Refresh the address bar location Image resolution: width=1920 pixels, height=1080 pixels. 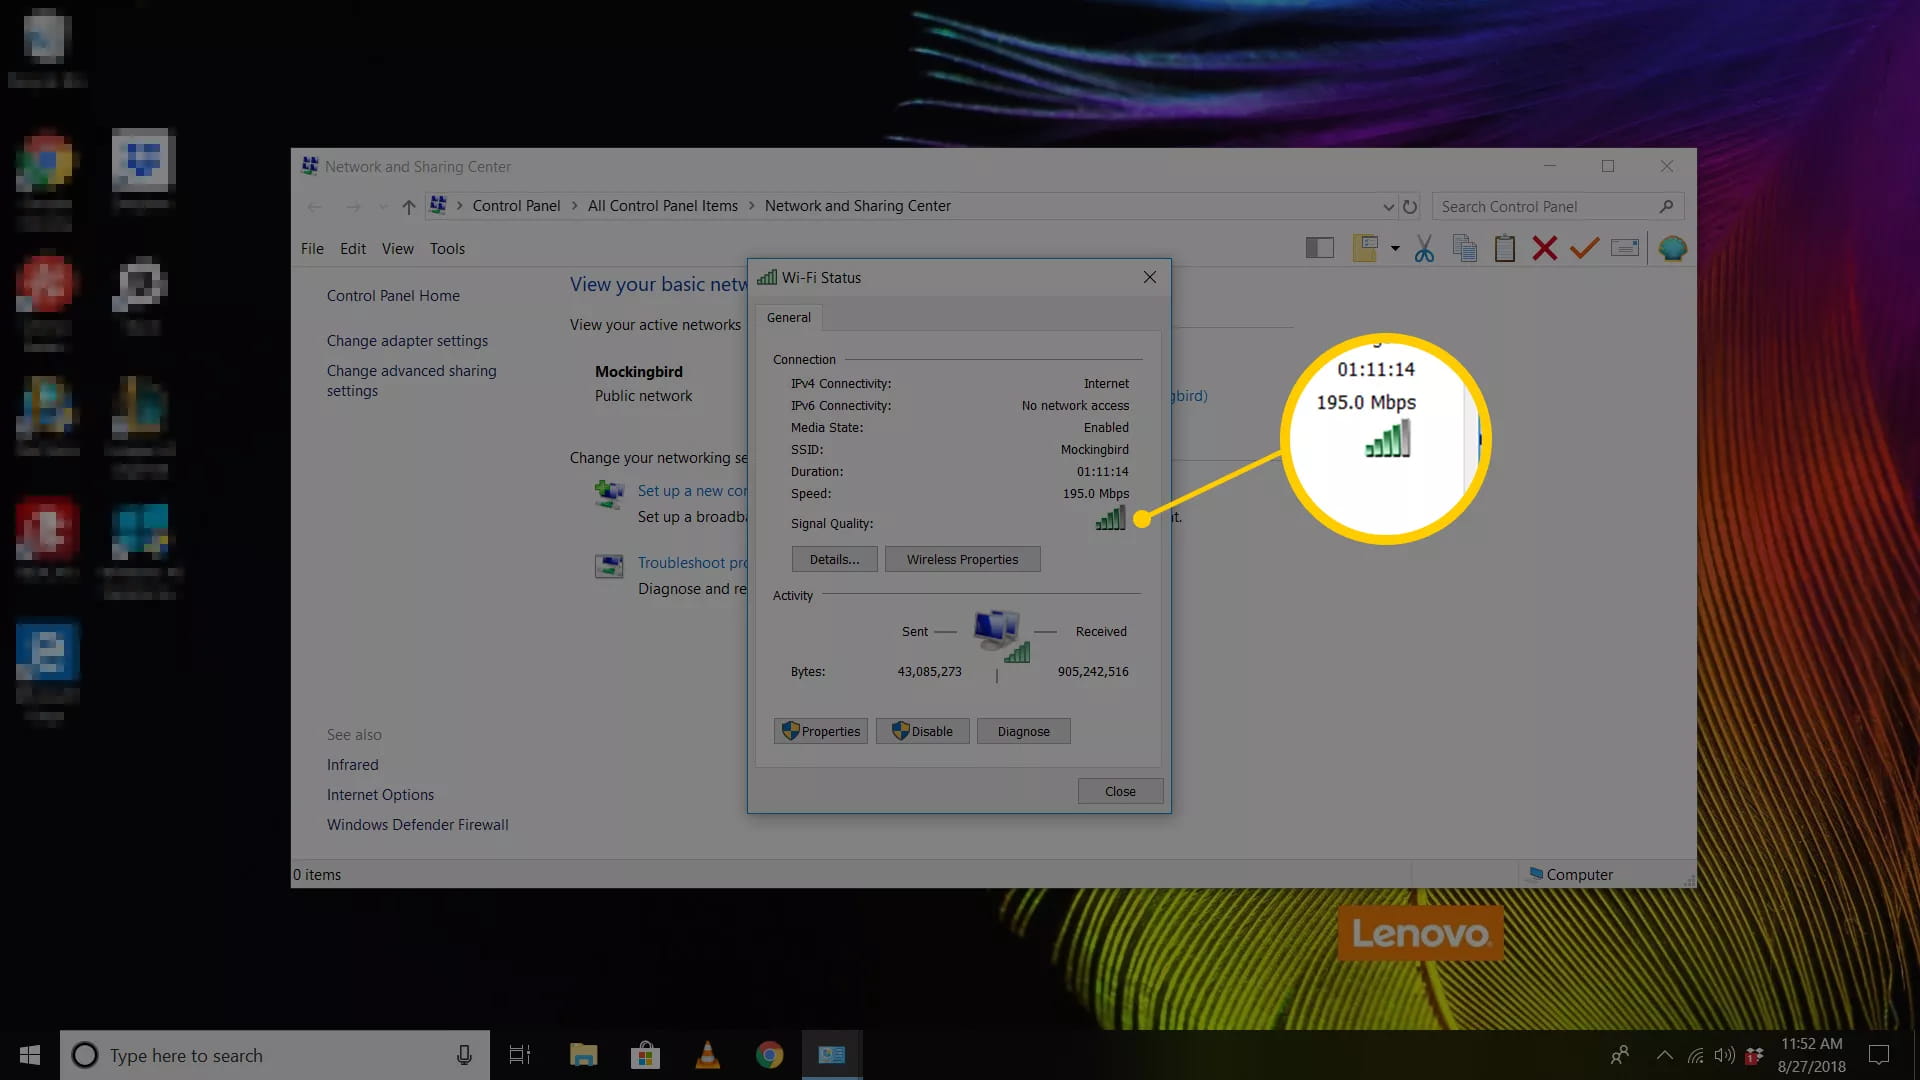1410,207
